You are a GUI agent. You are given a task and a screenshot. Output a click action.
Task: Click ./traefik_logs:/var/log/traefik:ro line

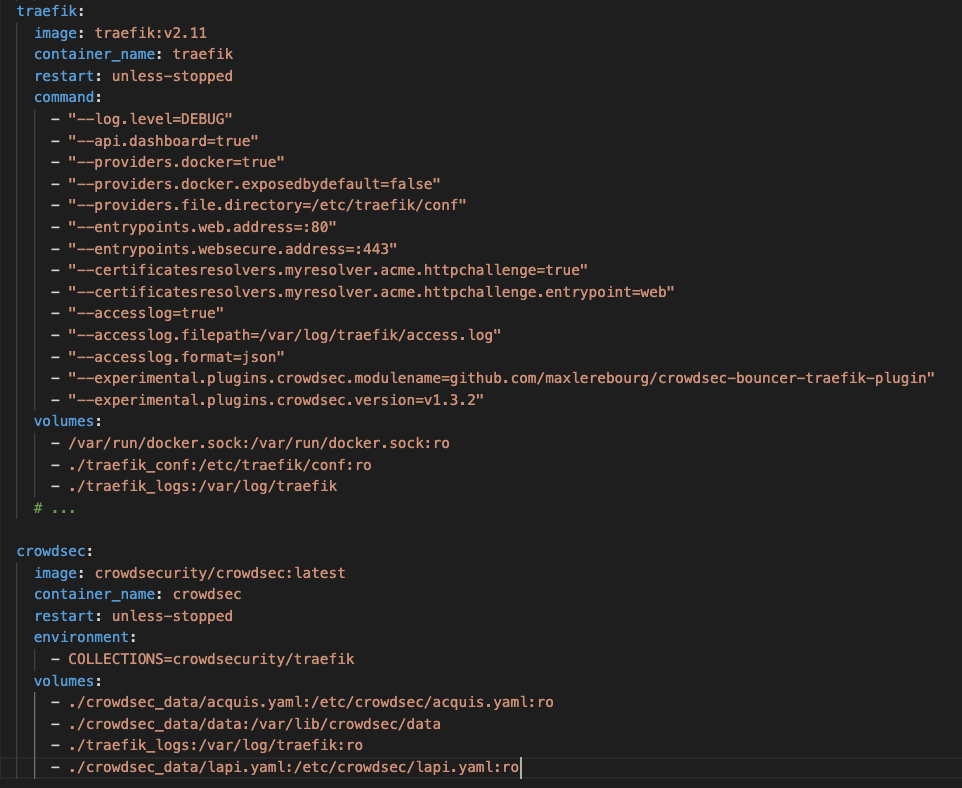click(207, 745)
